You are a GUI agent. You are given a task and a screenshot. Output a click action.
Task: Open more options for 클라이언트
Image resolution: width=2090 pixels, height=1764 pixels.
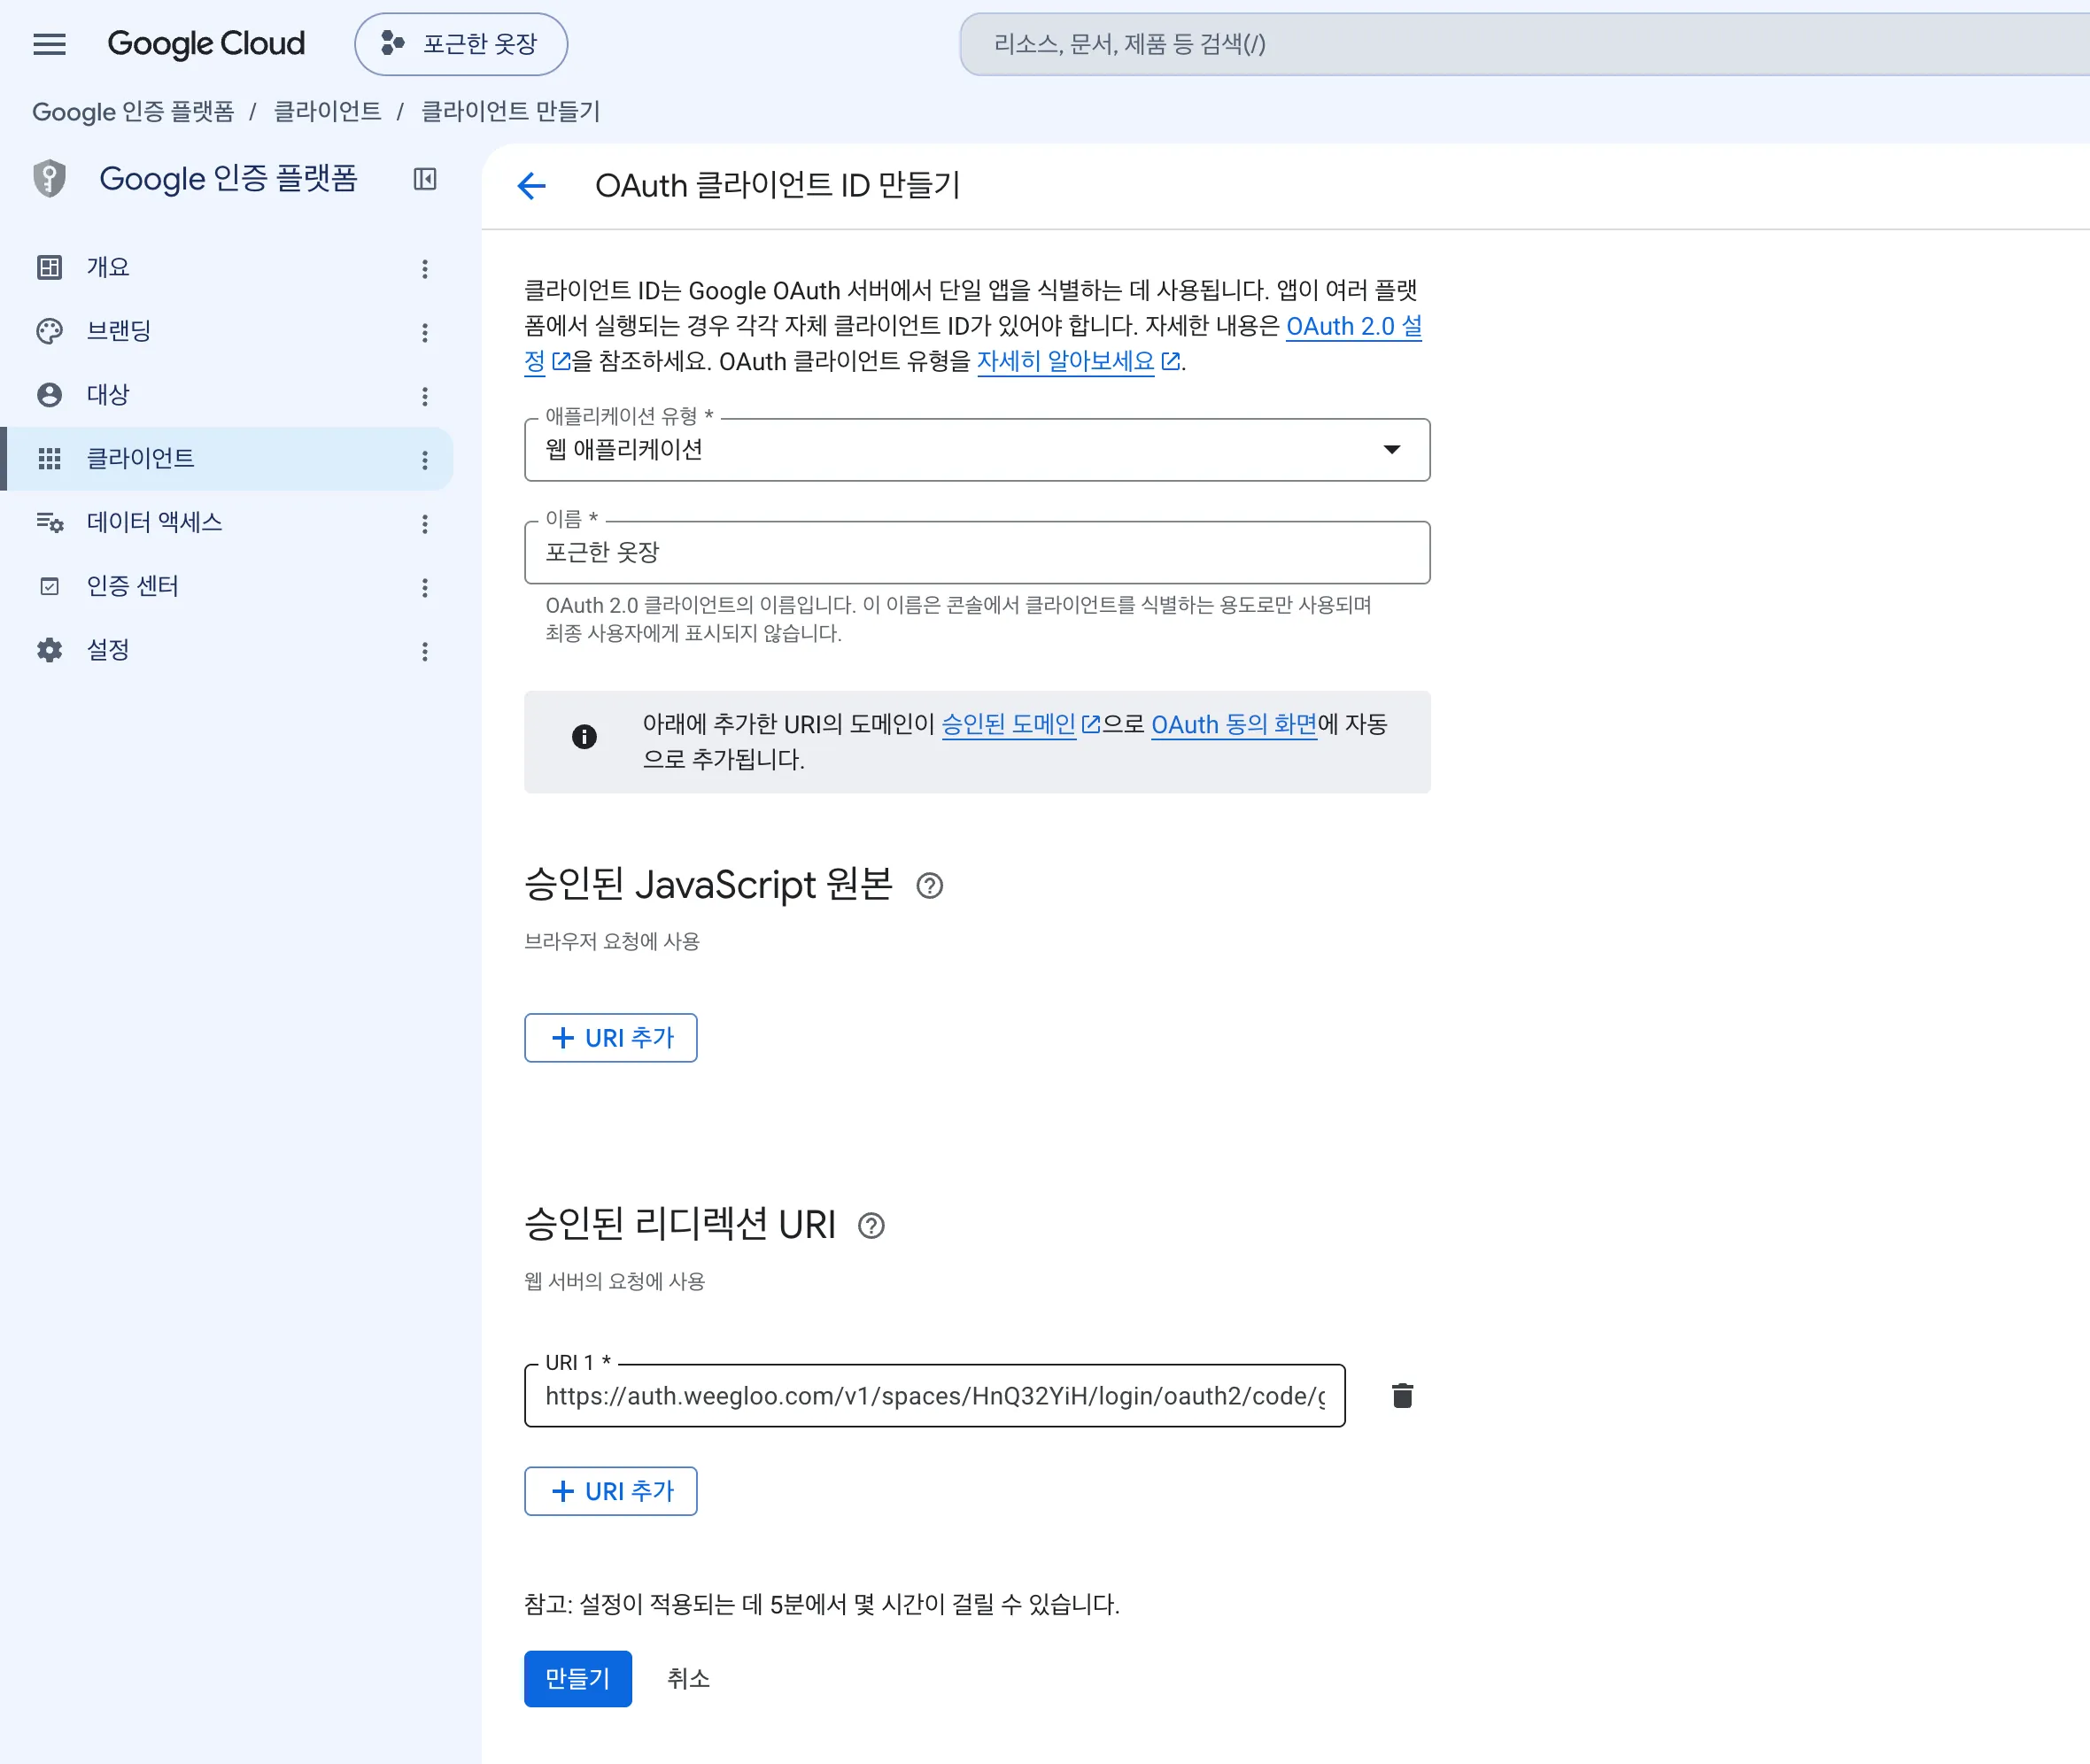(x=425, y=461)
